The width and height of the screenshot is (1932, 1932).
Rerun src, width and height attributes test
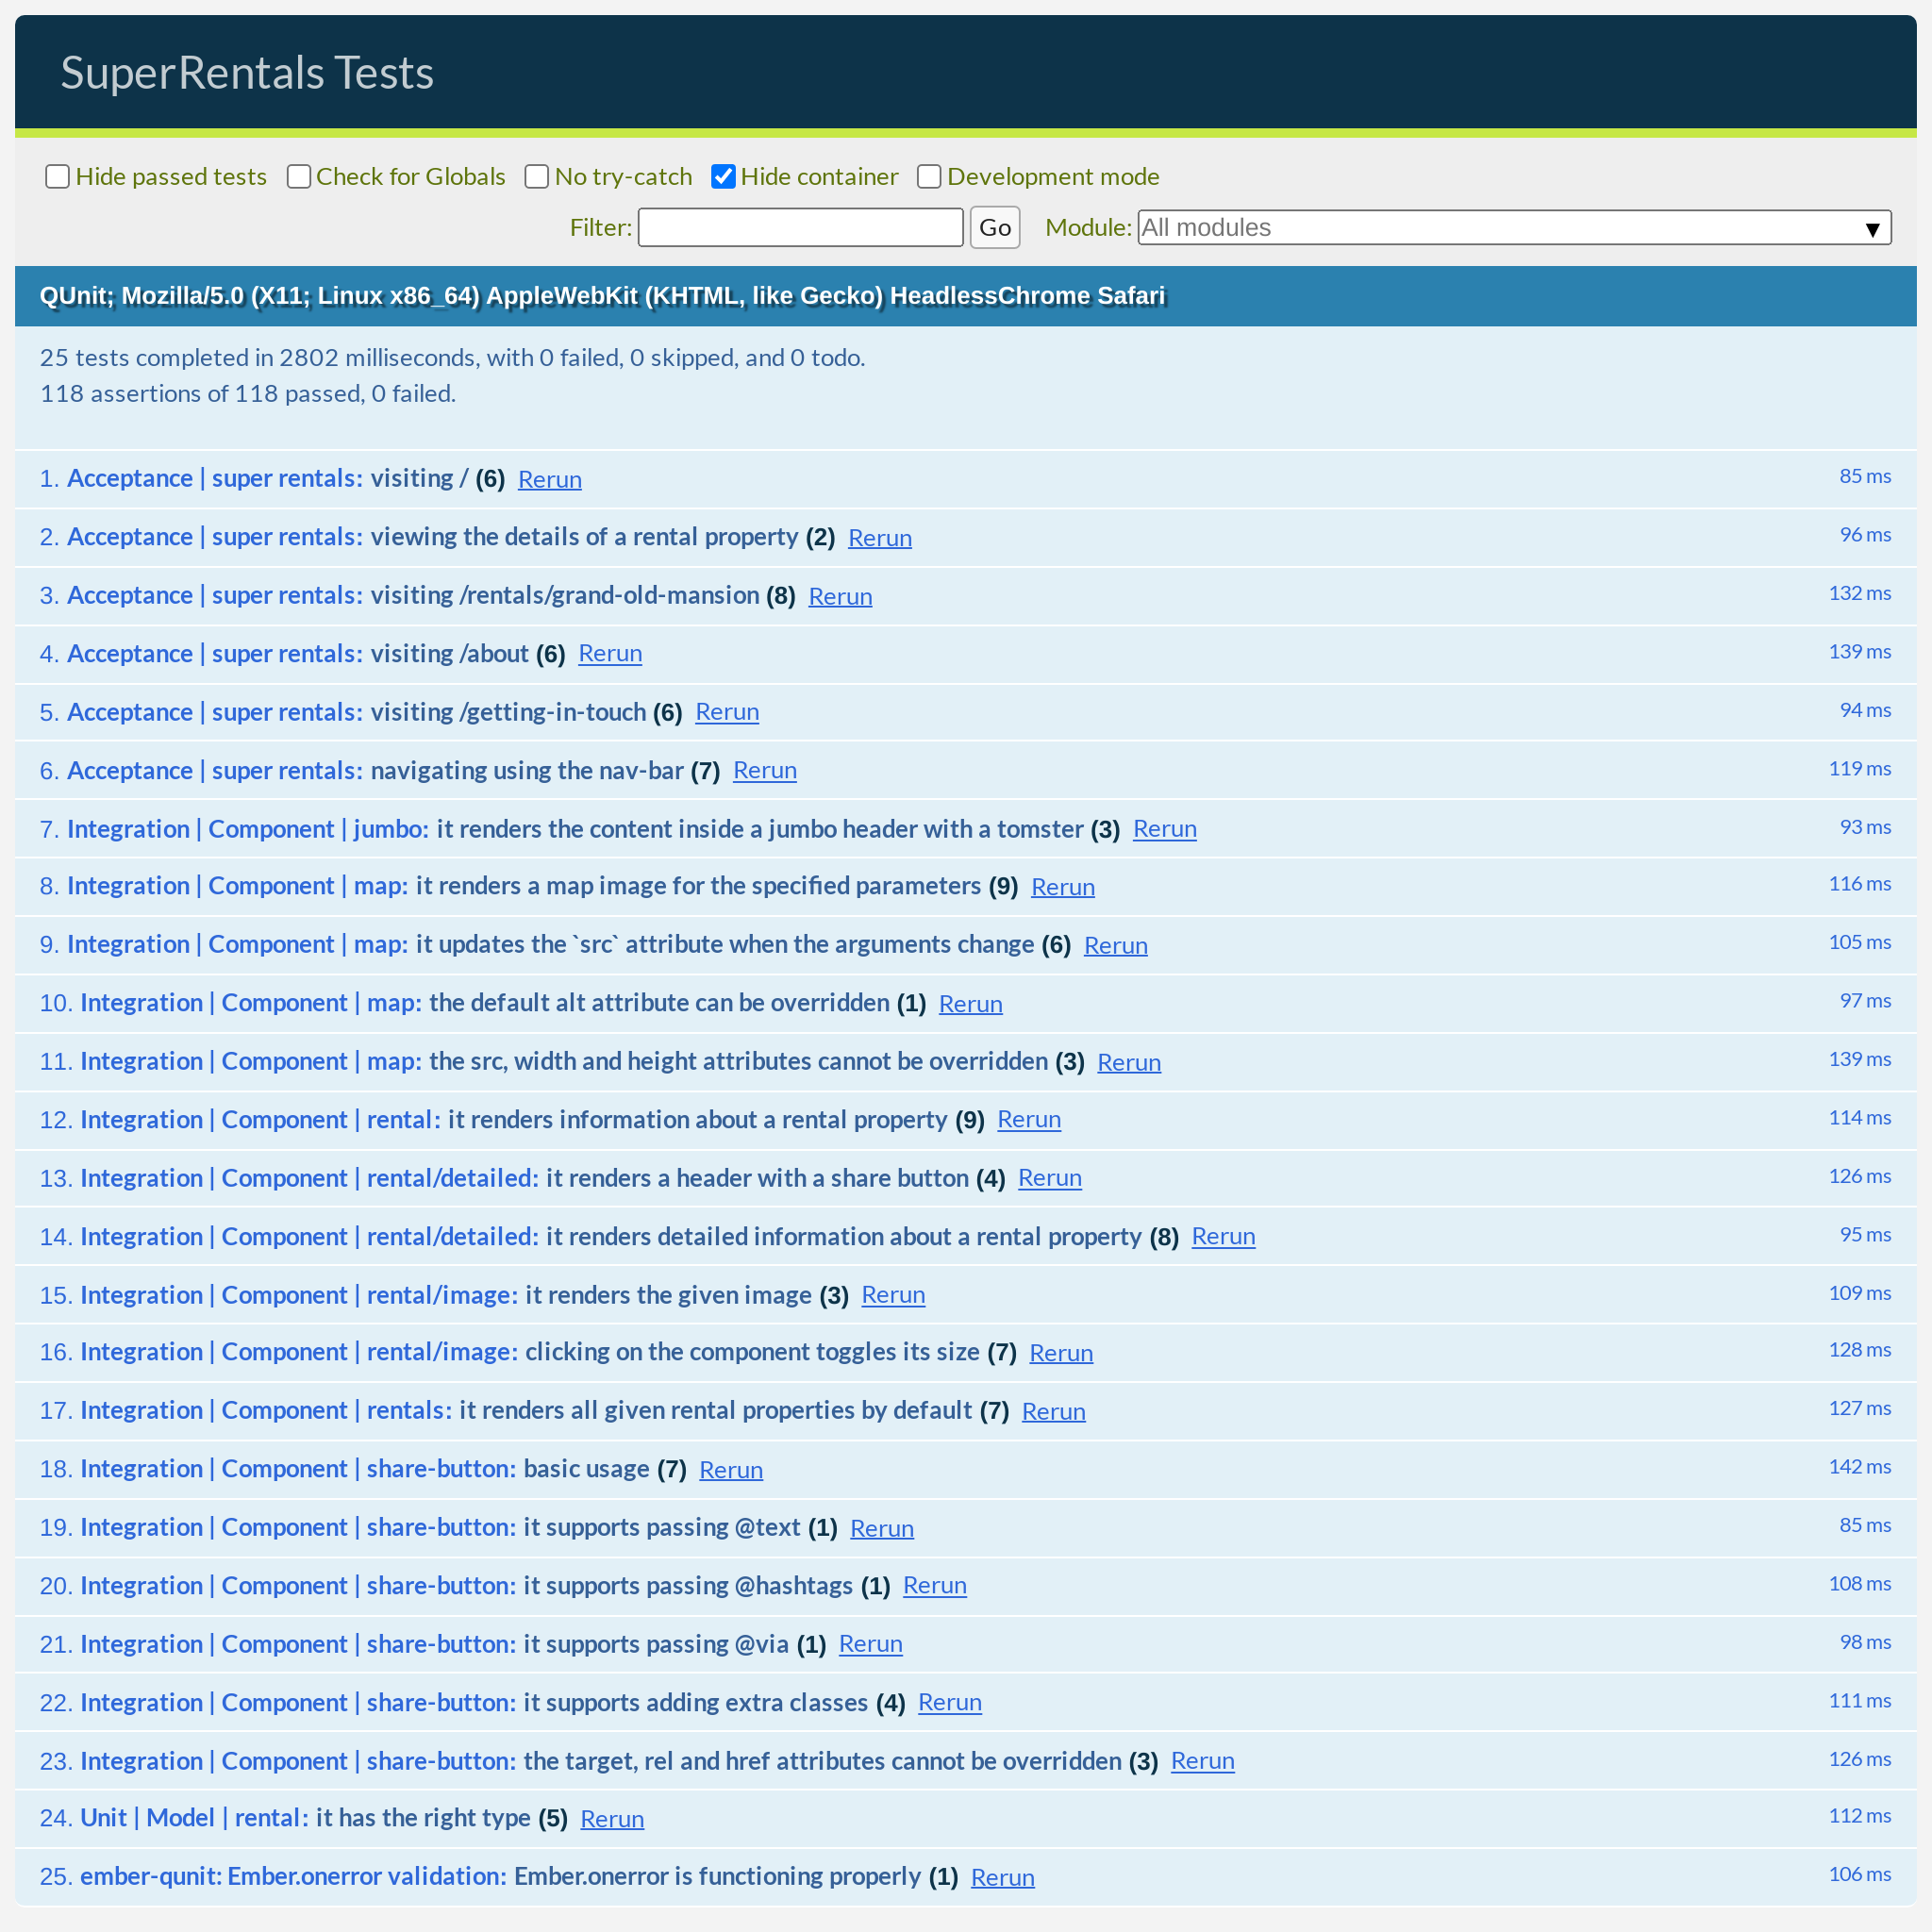click(x=1129, y=1063)
